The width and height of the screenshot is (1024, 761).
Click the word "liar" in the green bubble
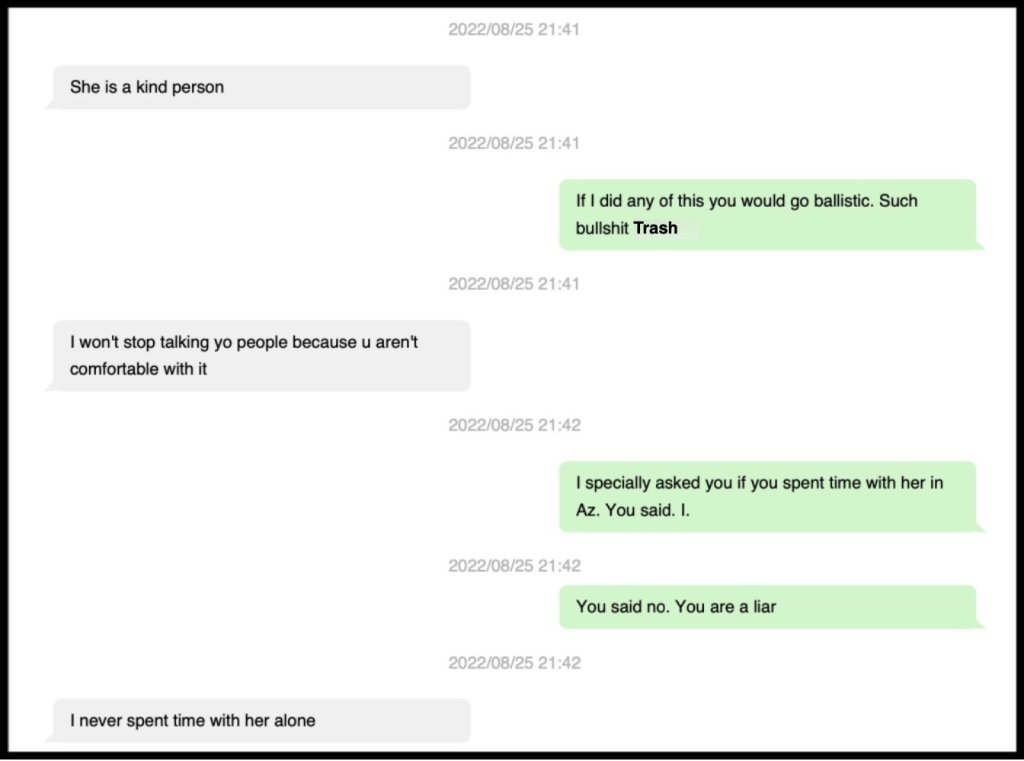click(x=764, y=606)
